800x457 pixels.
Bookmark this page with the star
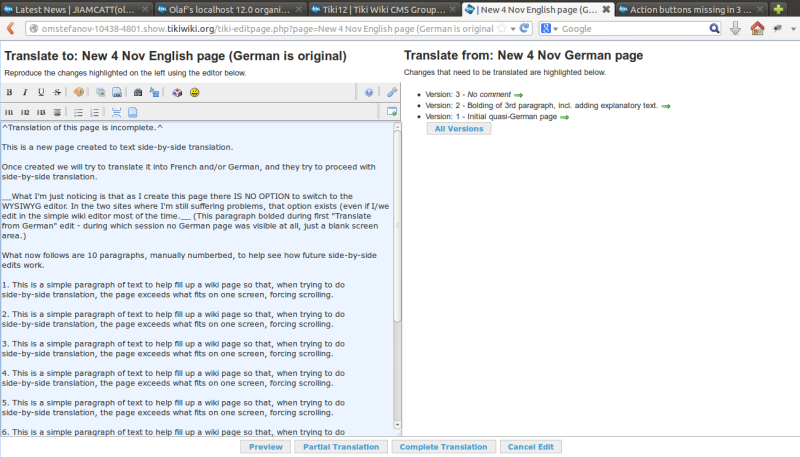coord(502,29)
